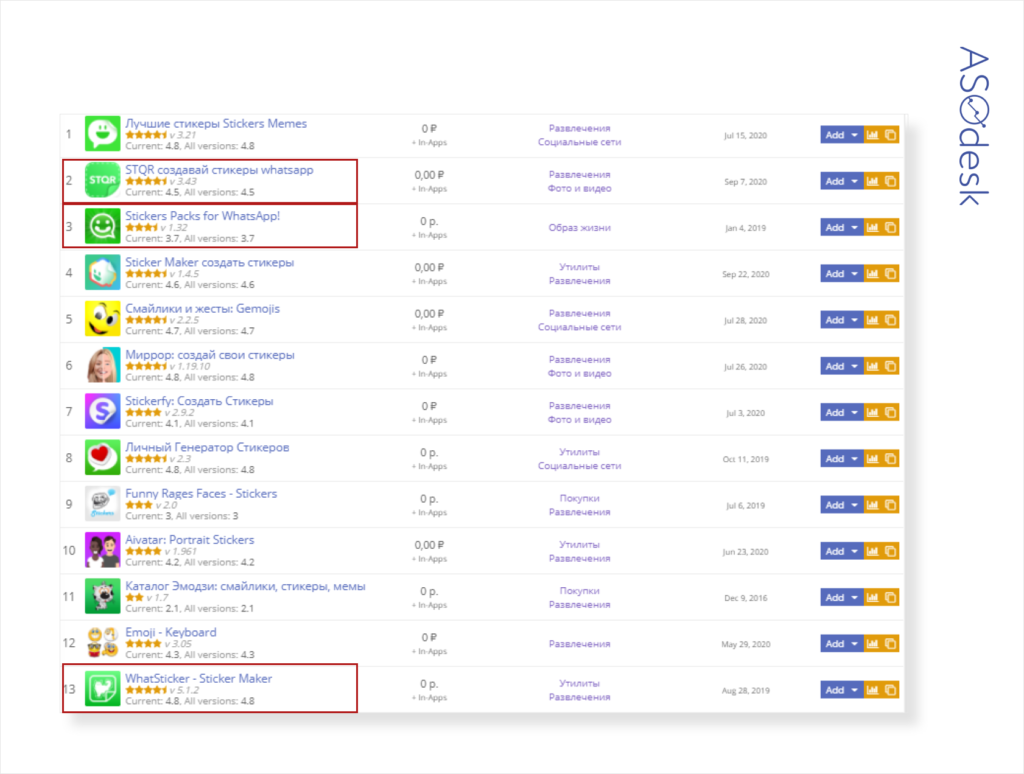Open chart icon in Stickerfy row

click(x=872, y=412)
